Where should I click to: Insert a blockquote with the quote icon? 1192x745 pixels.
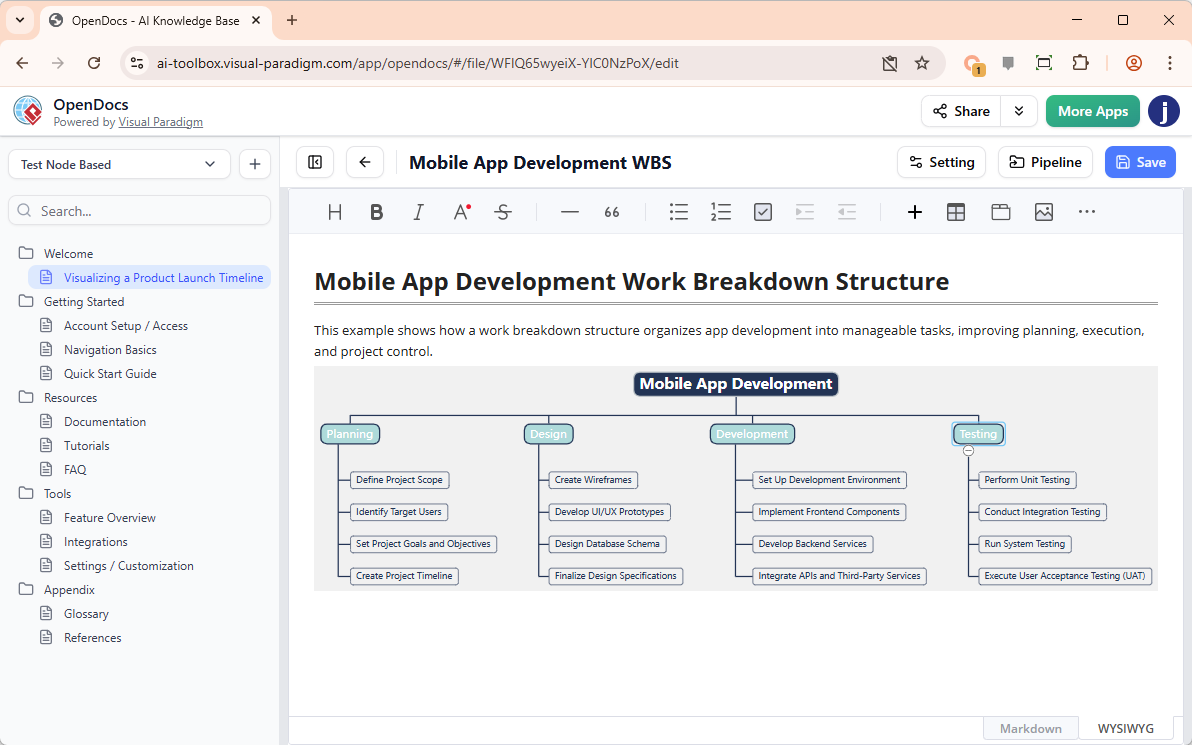click(x=612, y=212)
